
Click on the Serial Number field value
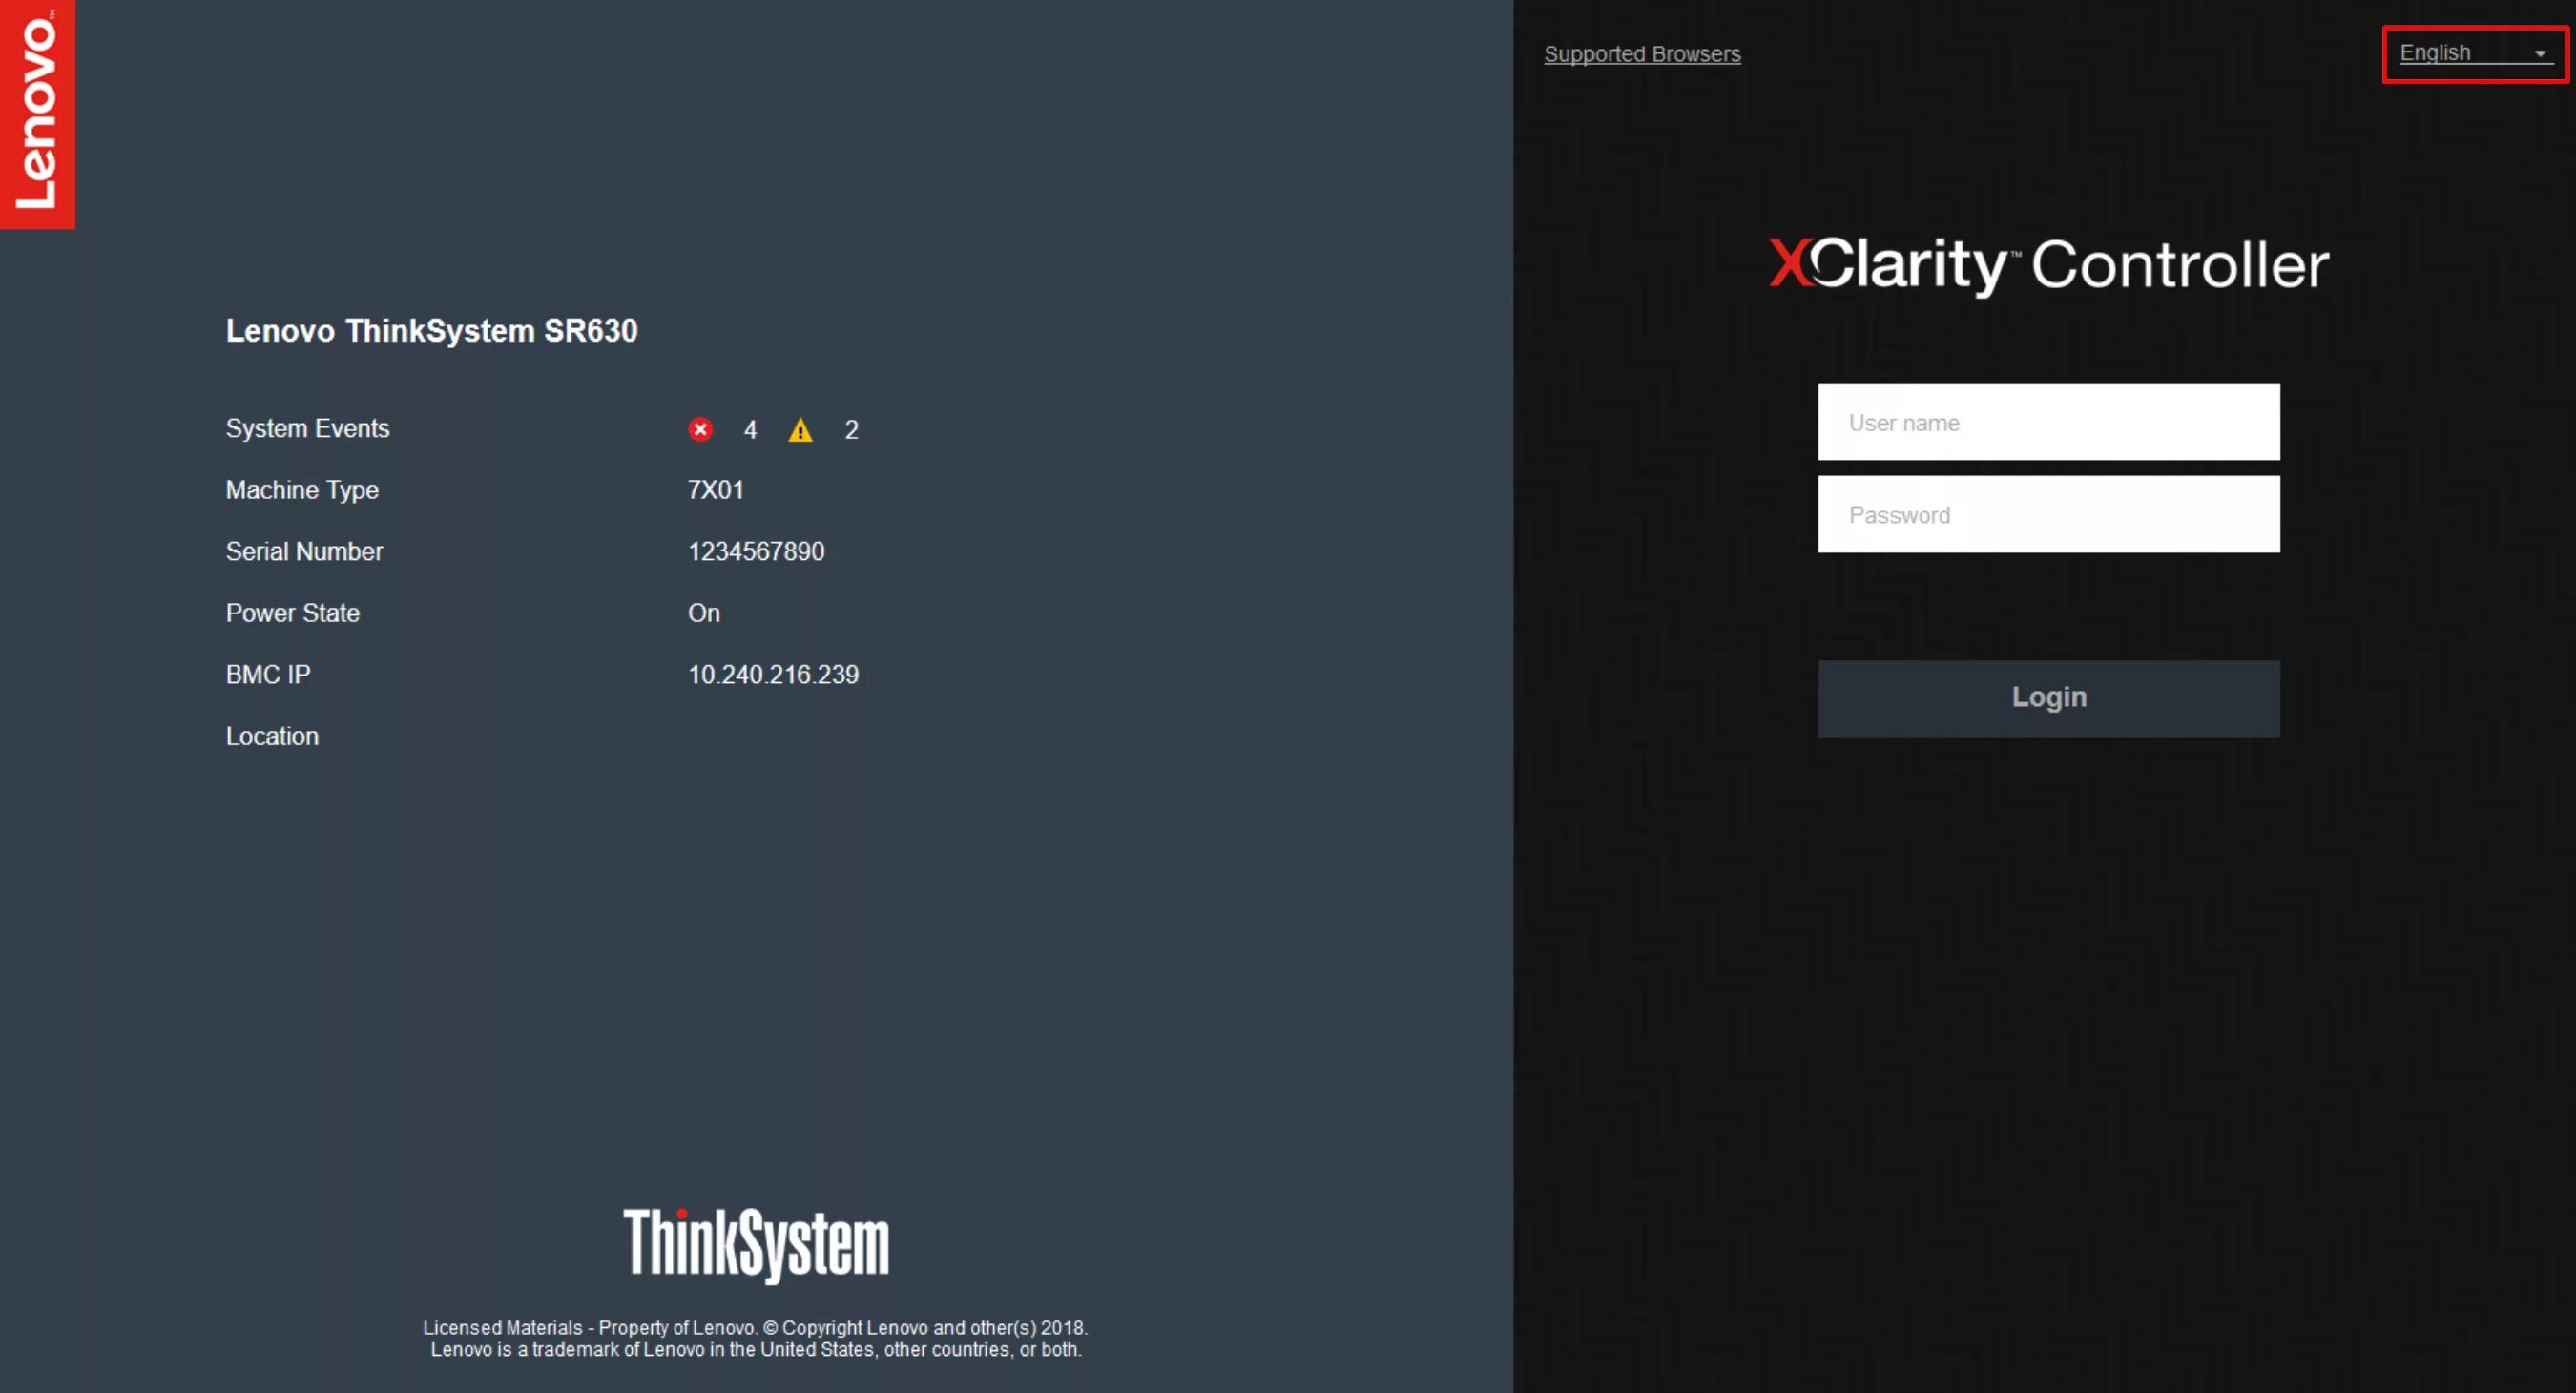pos(751,551)
